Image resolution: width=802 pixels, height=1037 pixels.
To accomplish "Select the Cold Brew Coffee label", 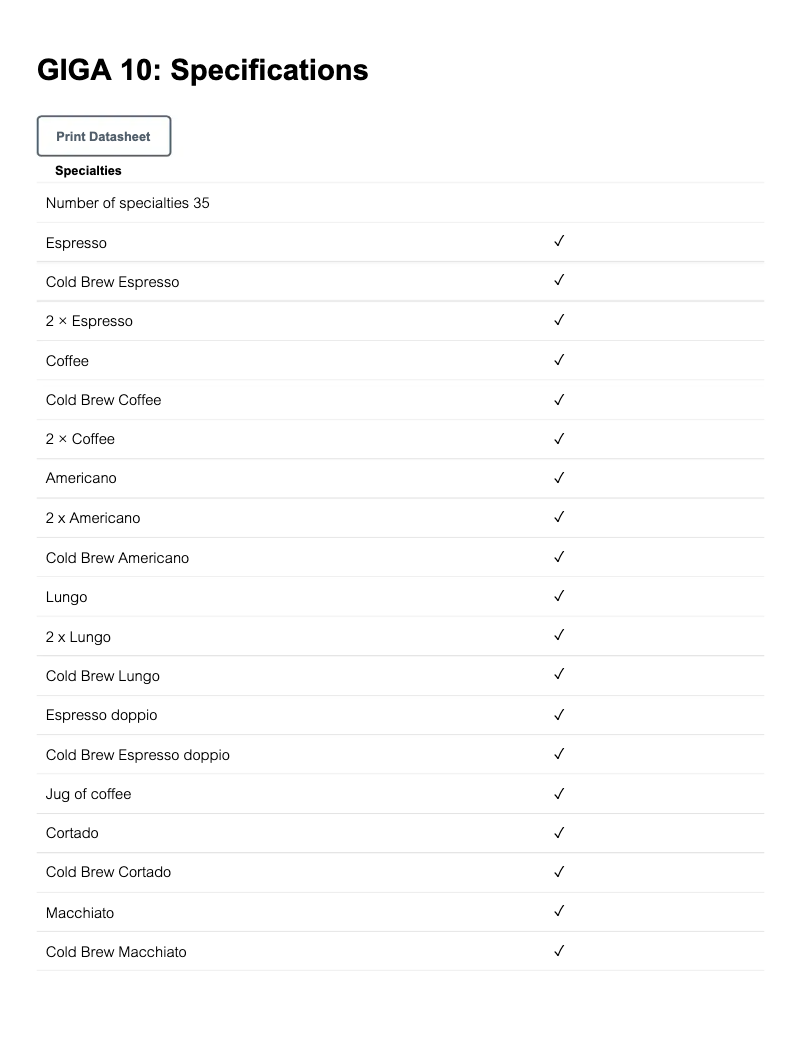I will [x=103, y=400].
